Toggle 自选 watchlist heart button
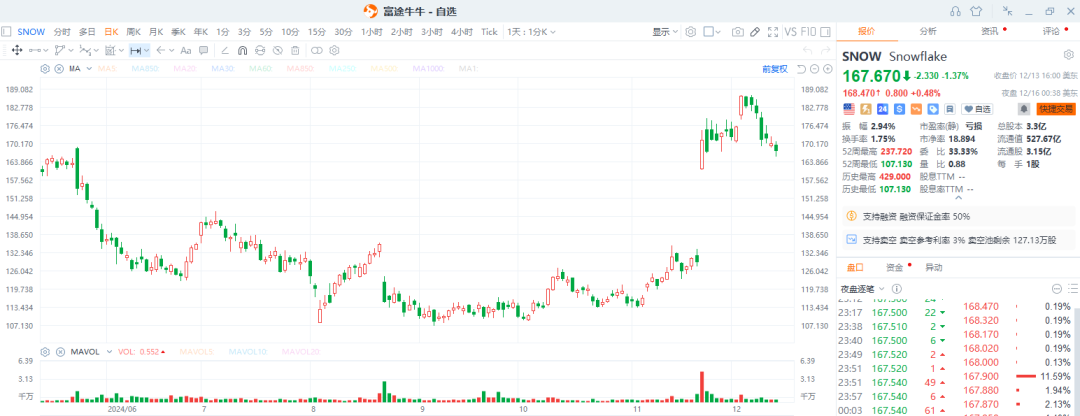This screenshot has width=1080, height=416. click(x=977, y=108)
